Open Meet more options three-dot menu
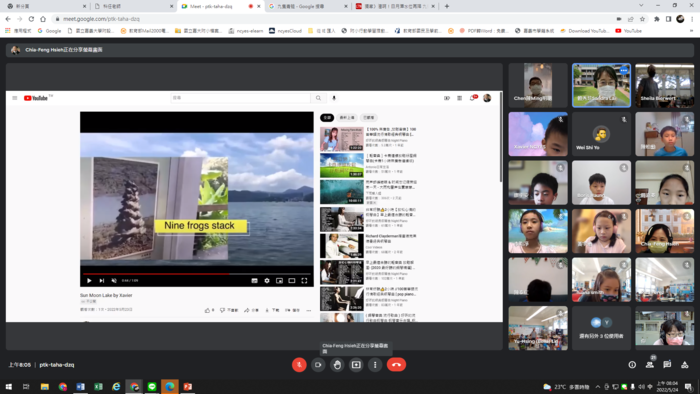This screenshot has width=700, height=394. pos(375,365)
